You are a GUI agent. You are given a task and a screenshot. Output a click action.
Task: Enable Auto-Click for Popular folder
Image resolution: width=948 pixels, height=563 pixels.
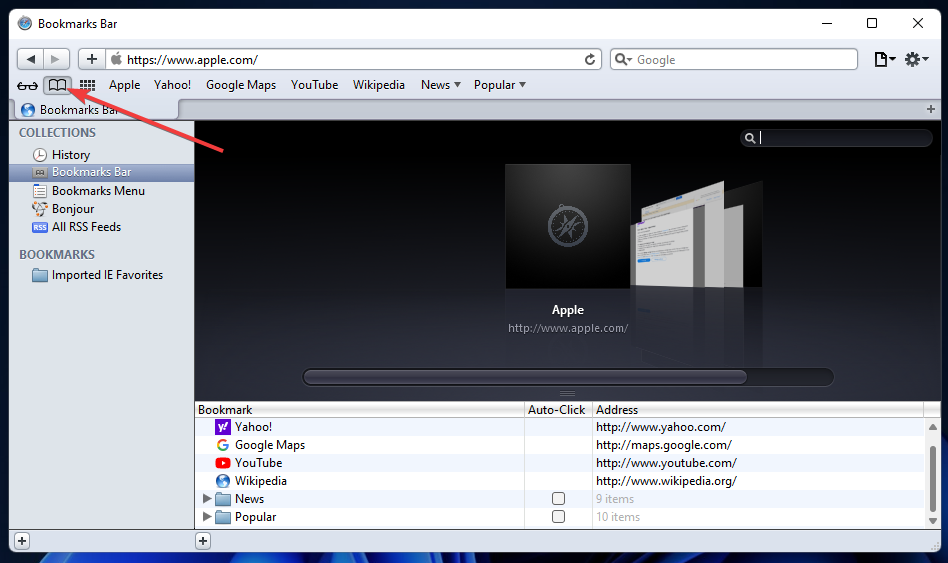[558, 517]
